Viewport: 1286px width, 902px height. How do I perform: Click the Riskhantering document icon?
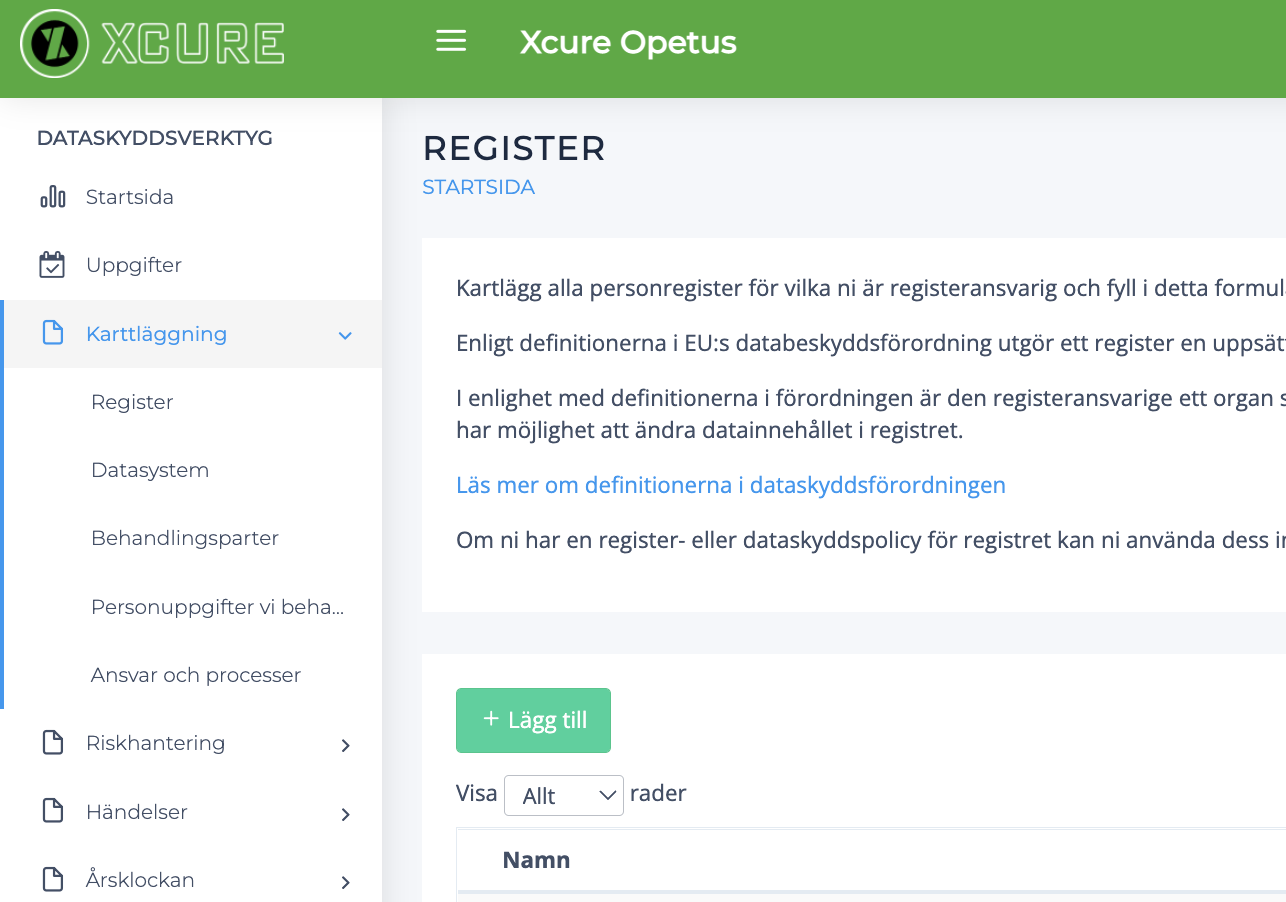pyautogui.click(x=52, y=743)
